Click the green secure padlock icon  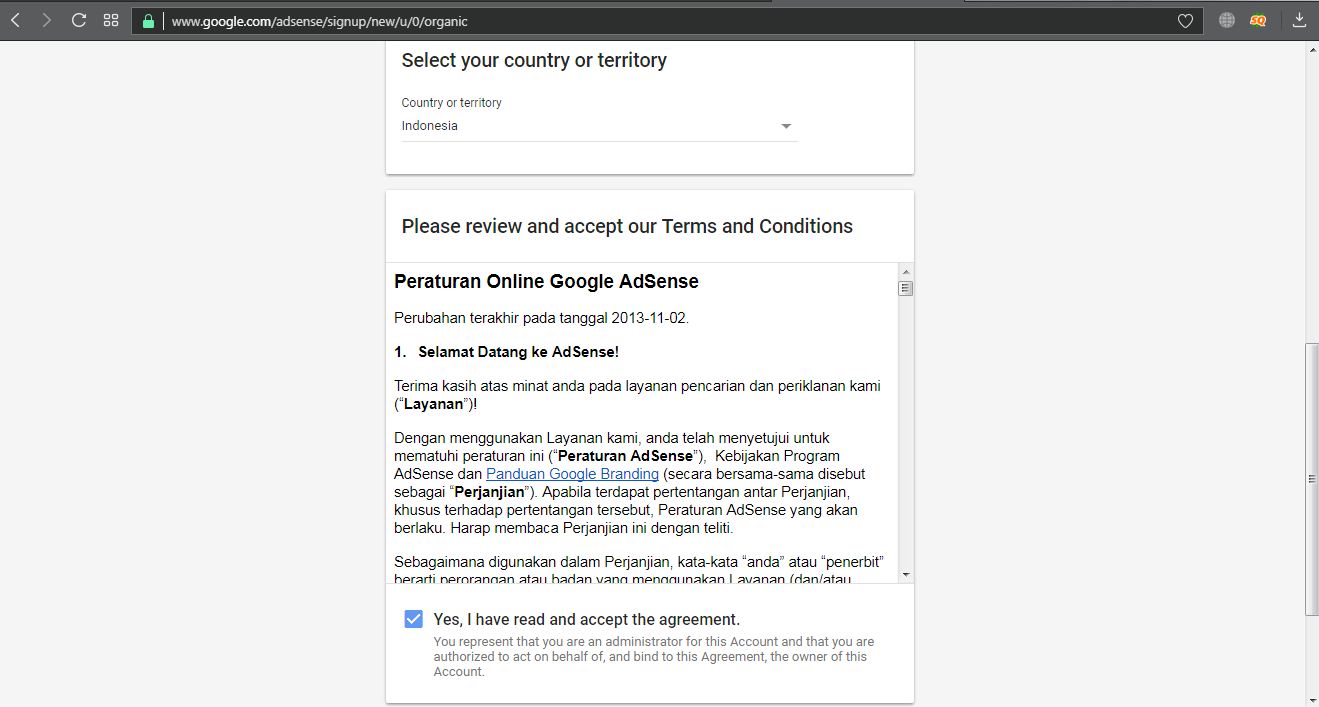[148, 21]
